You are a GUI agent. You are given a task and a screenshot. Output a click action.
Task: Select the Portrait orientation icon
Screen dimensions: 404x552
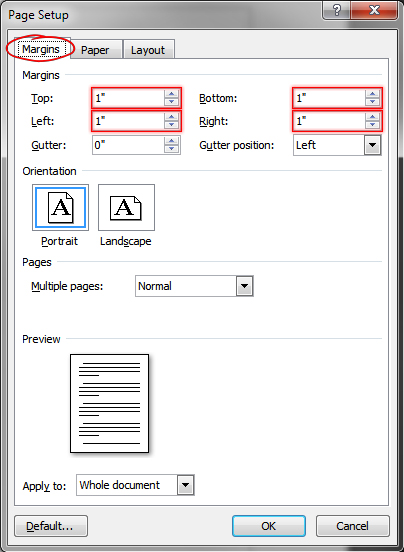60,207
